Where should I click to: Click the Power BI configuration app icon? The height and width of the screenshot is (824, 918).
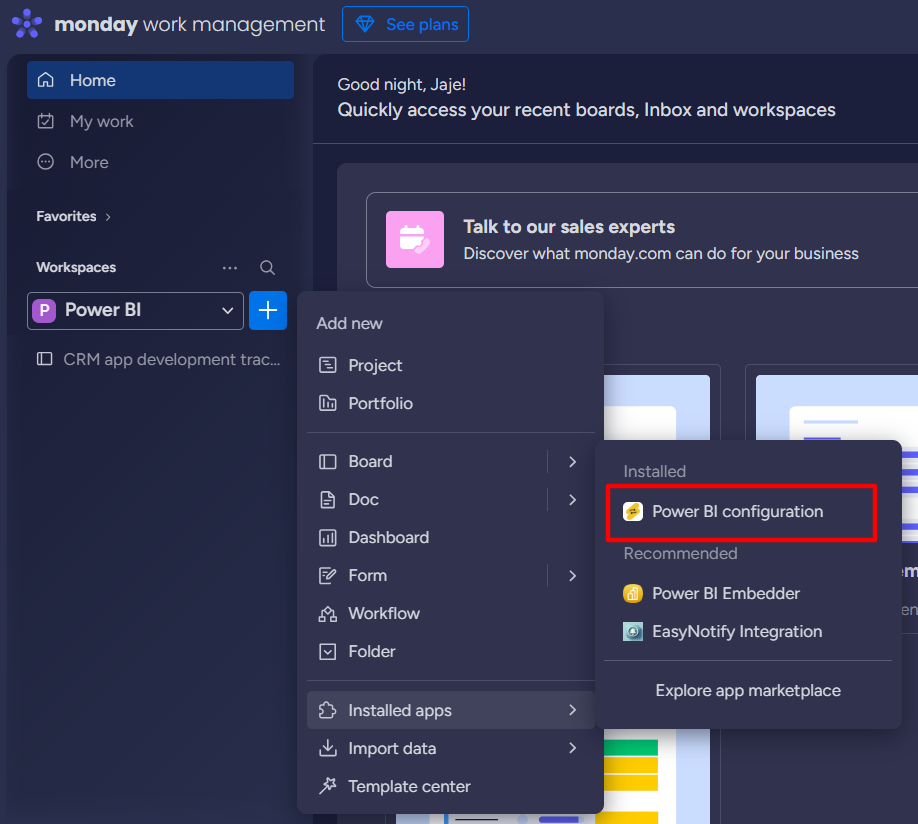coord(633,512)
